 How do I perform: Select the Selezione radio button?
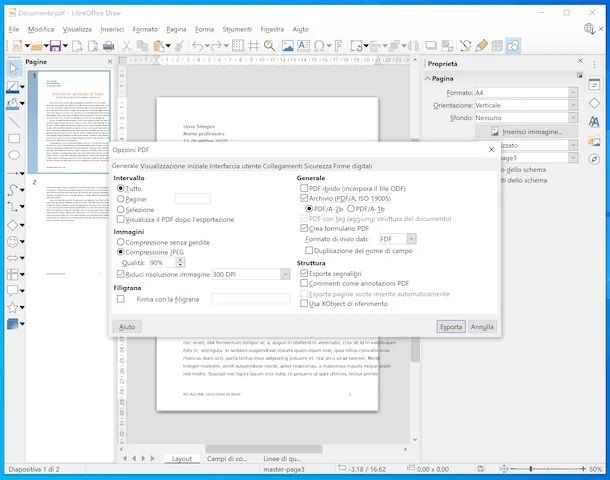click(121, 209)
